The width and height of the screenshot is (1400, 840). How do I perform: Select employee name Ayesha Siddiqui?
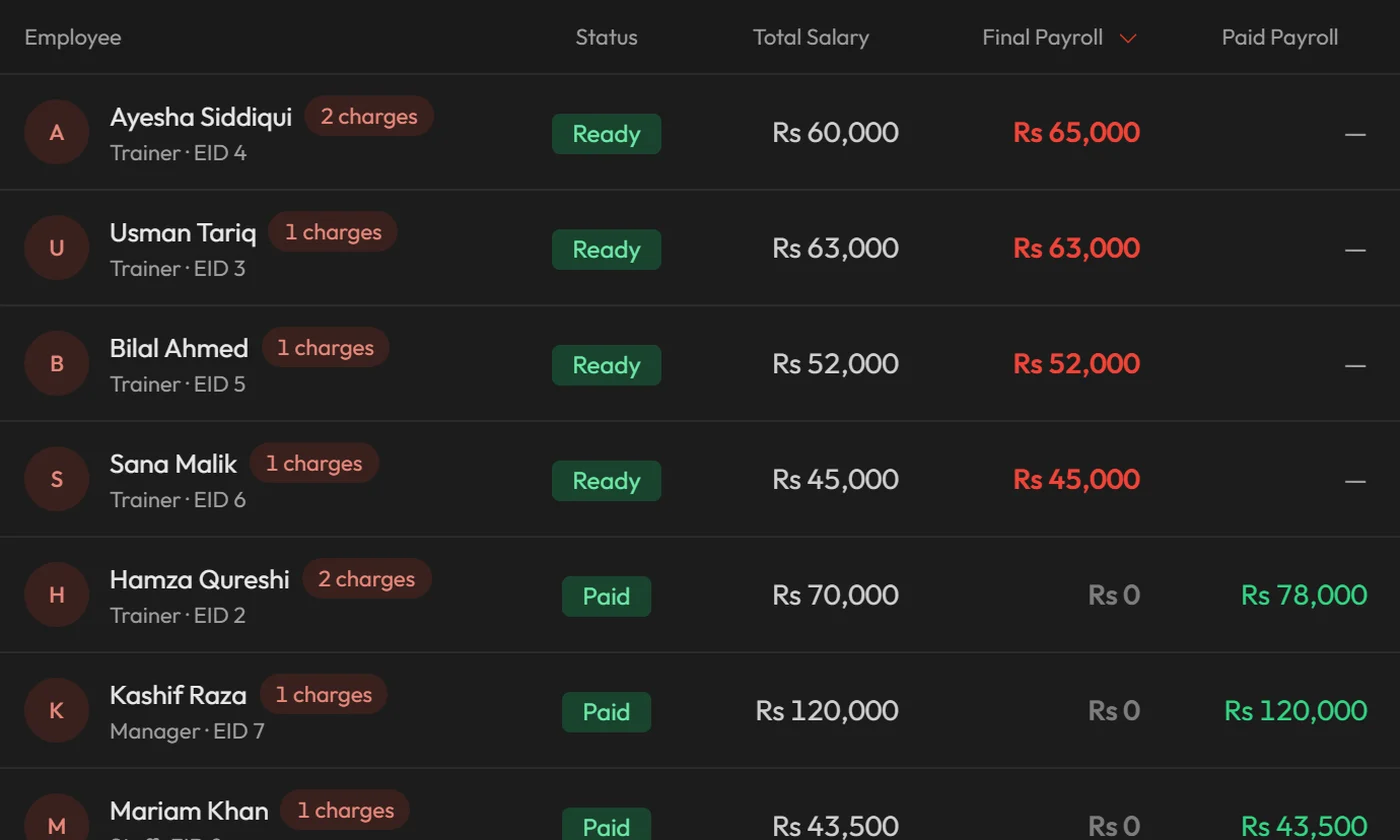coord(201,117)
